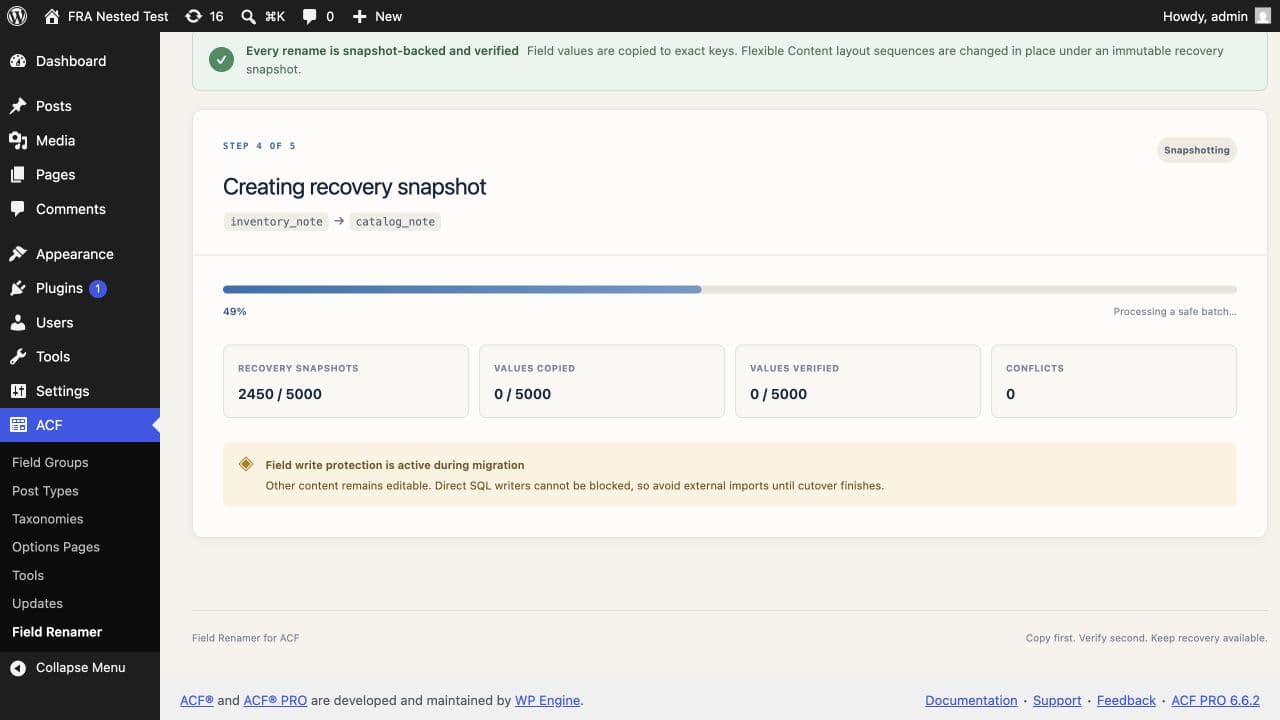Open the Documentation link
The width and height of the screenshot is (1280, 720).
tap(971, 701)
